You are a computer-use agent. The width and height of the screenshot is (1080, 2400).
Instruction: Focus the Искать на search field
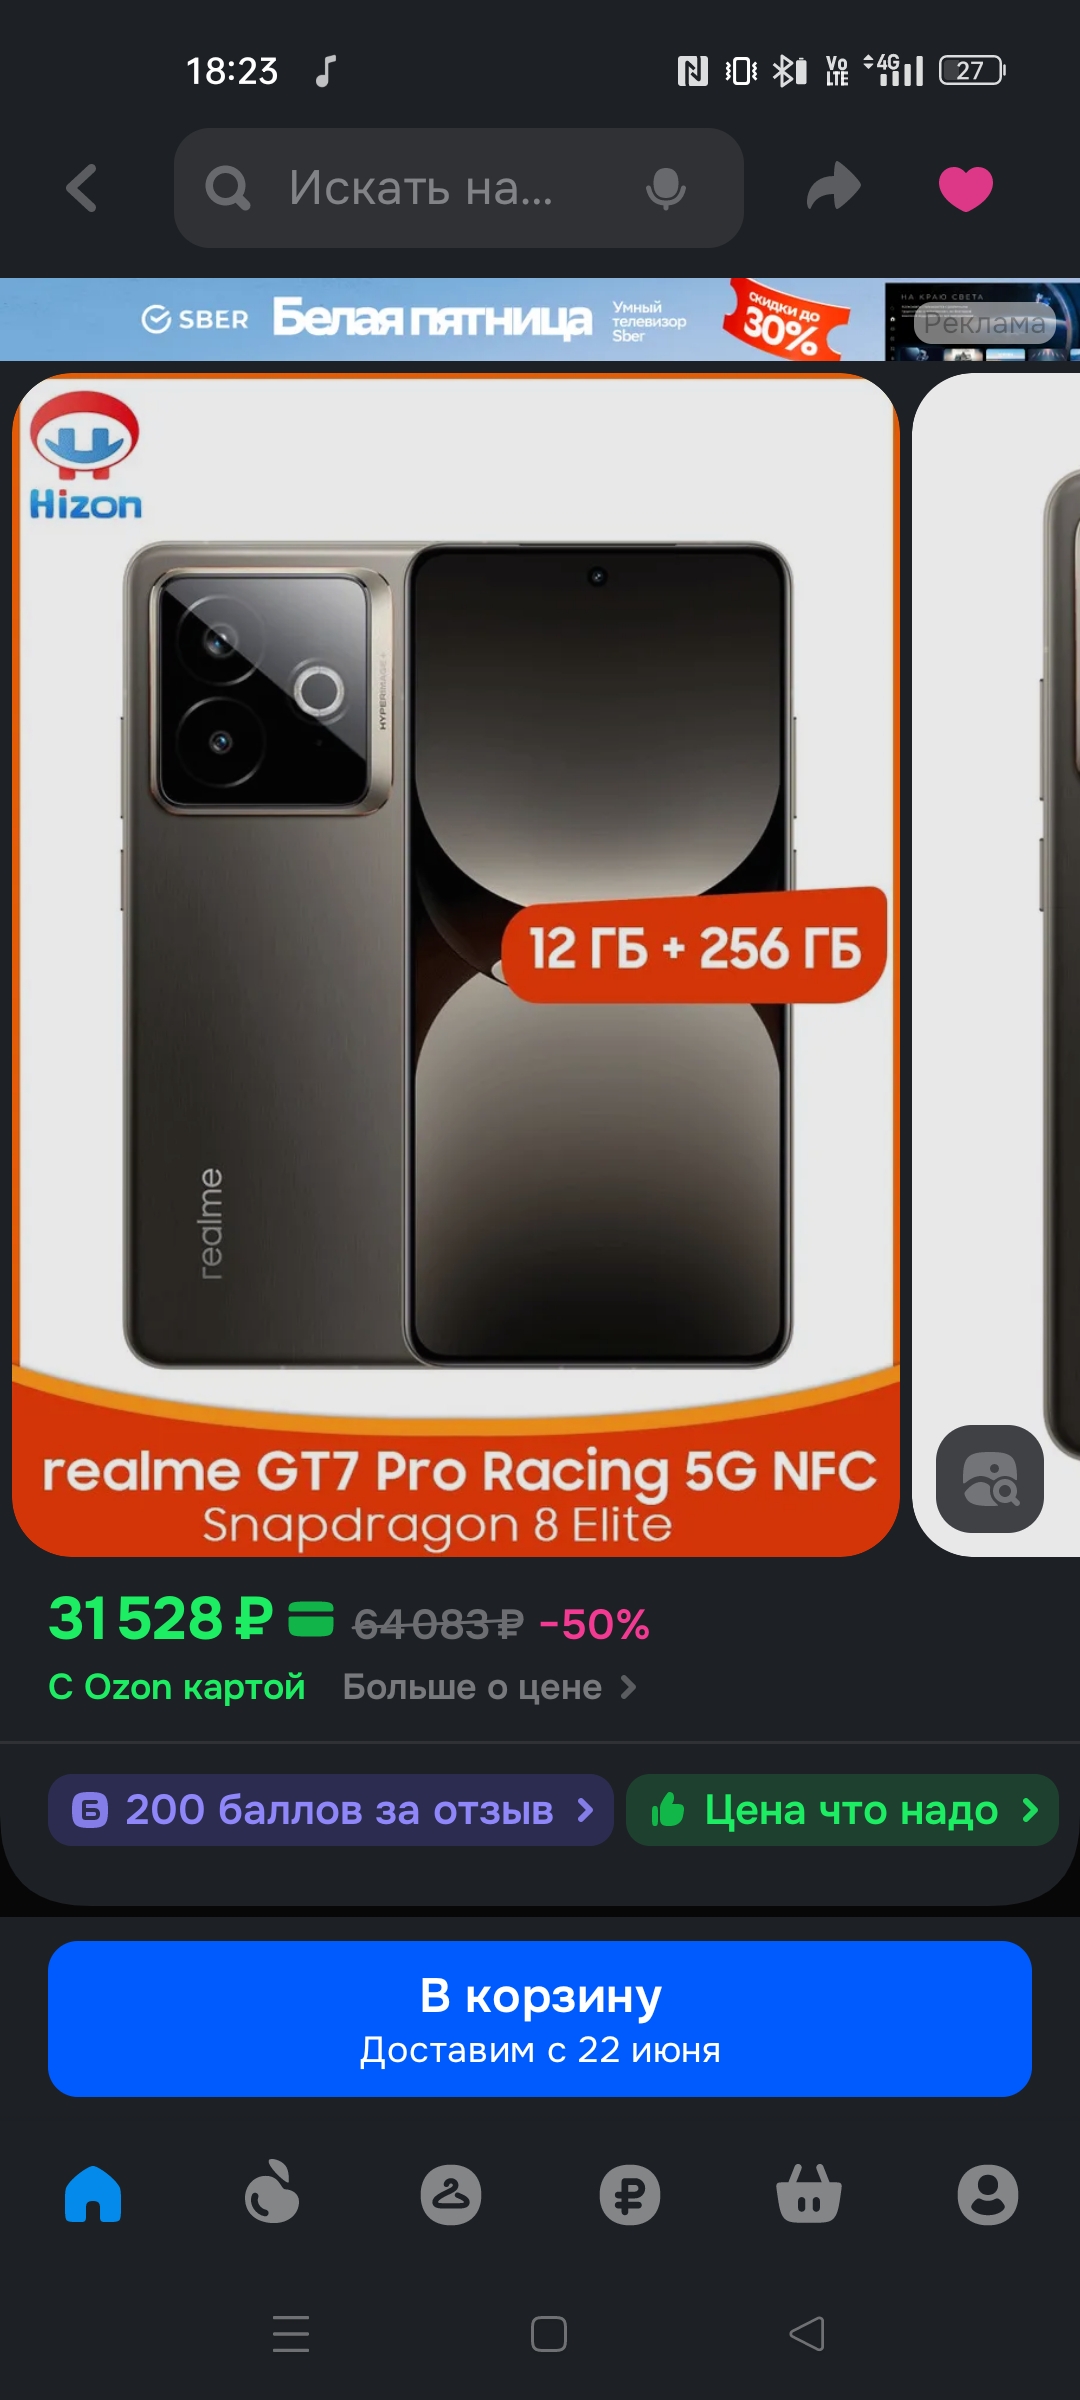(x=459, y=188)
